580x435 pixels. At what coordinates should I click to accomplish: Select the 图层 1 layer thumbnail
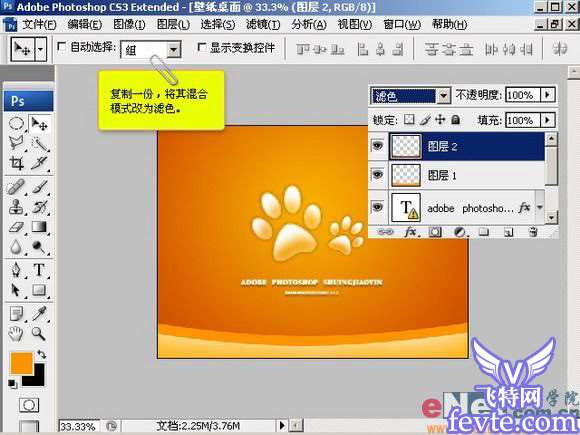coord(406,175)
